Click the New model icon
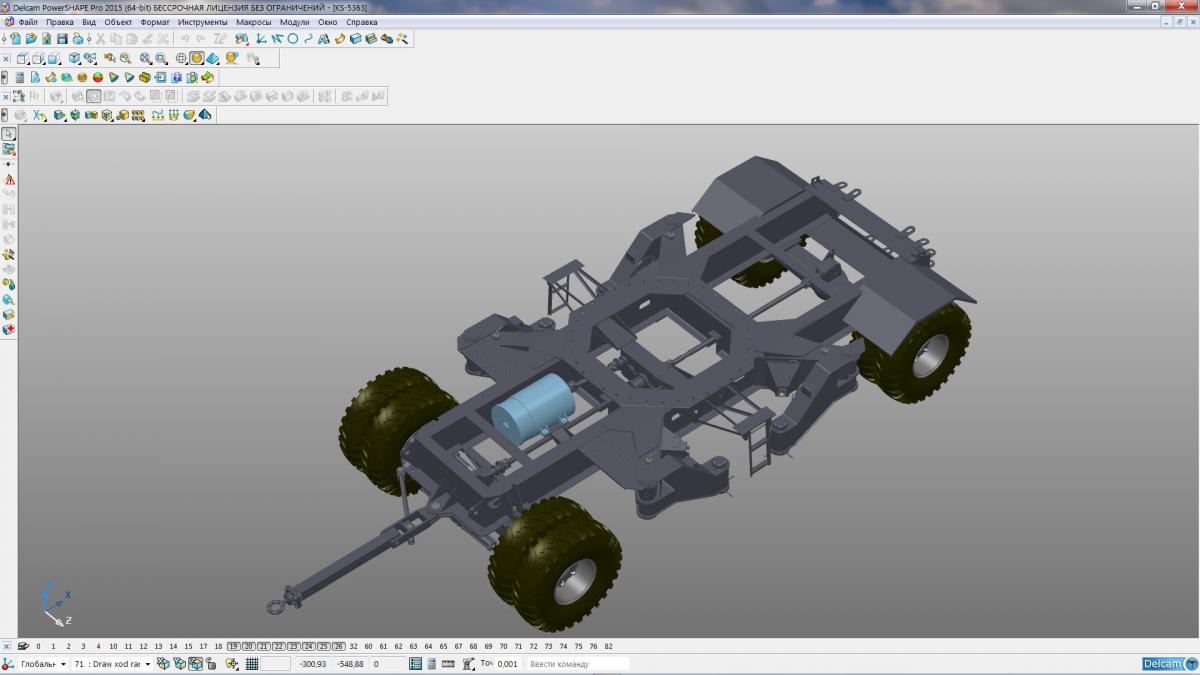The width and height of the screenshot is (1200, 675). coord(16,38)
